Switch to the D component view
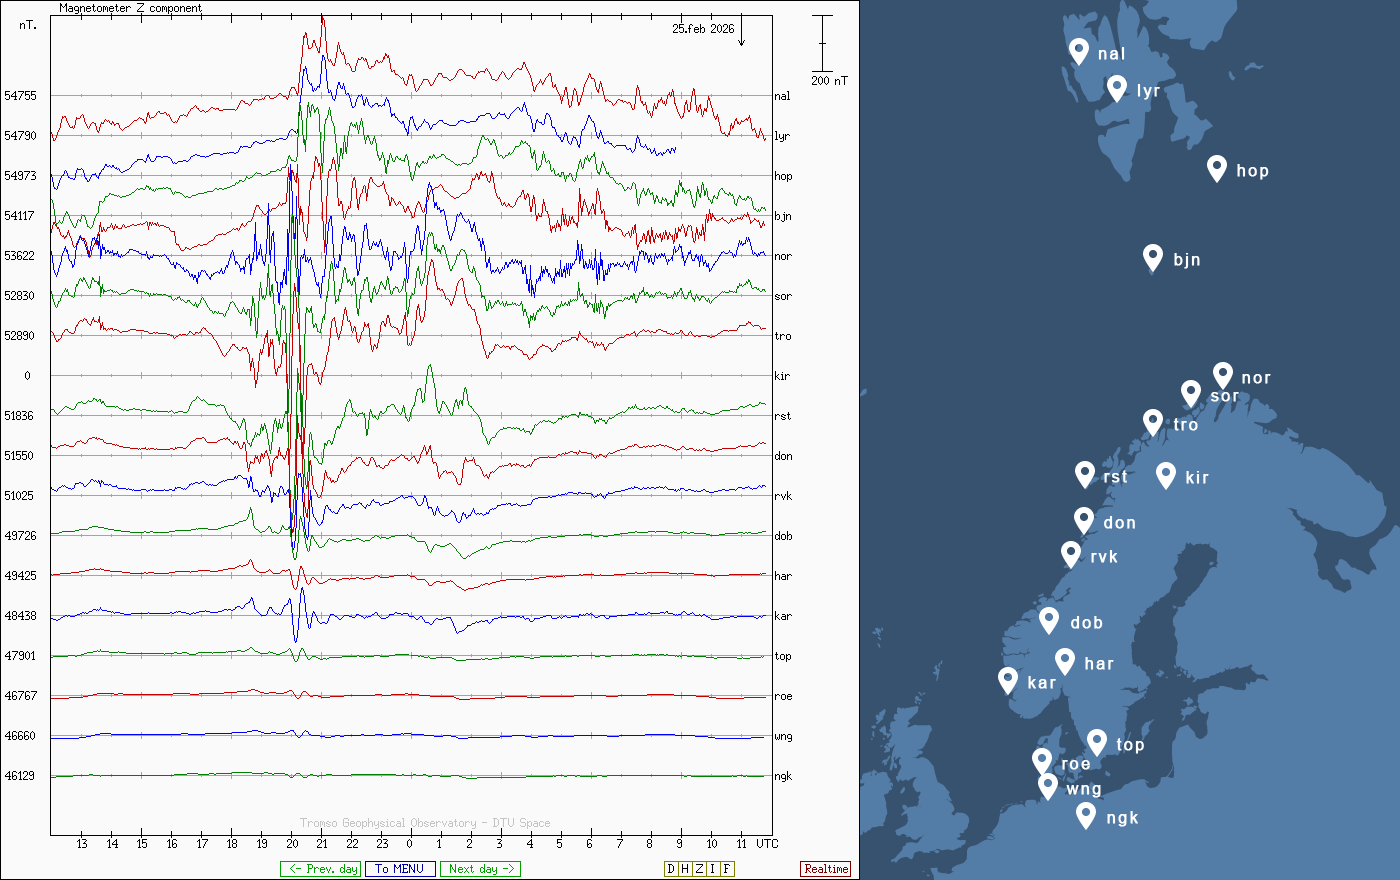The height and width of the screenshot is (880, 1400). (671, 869)
